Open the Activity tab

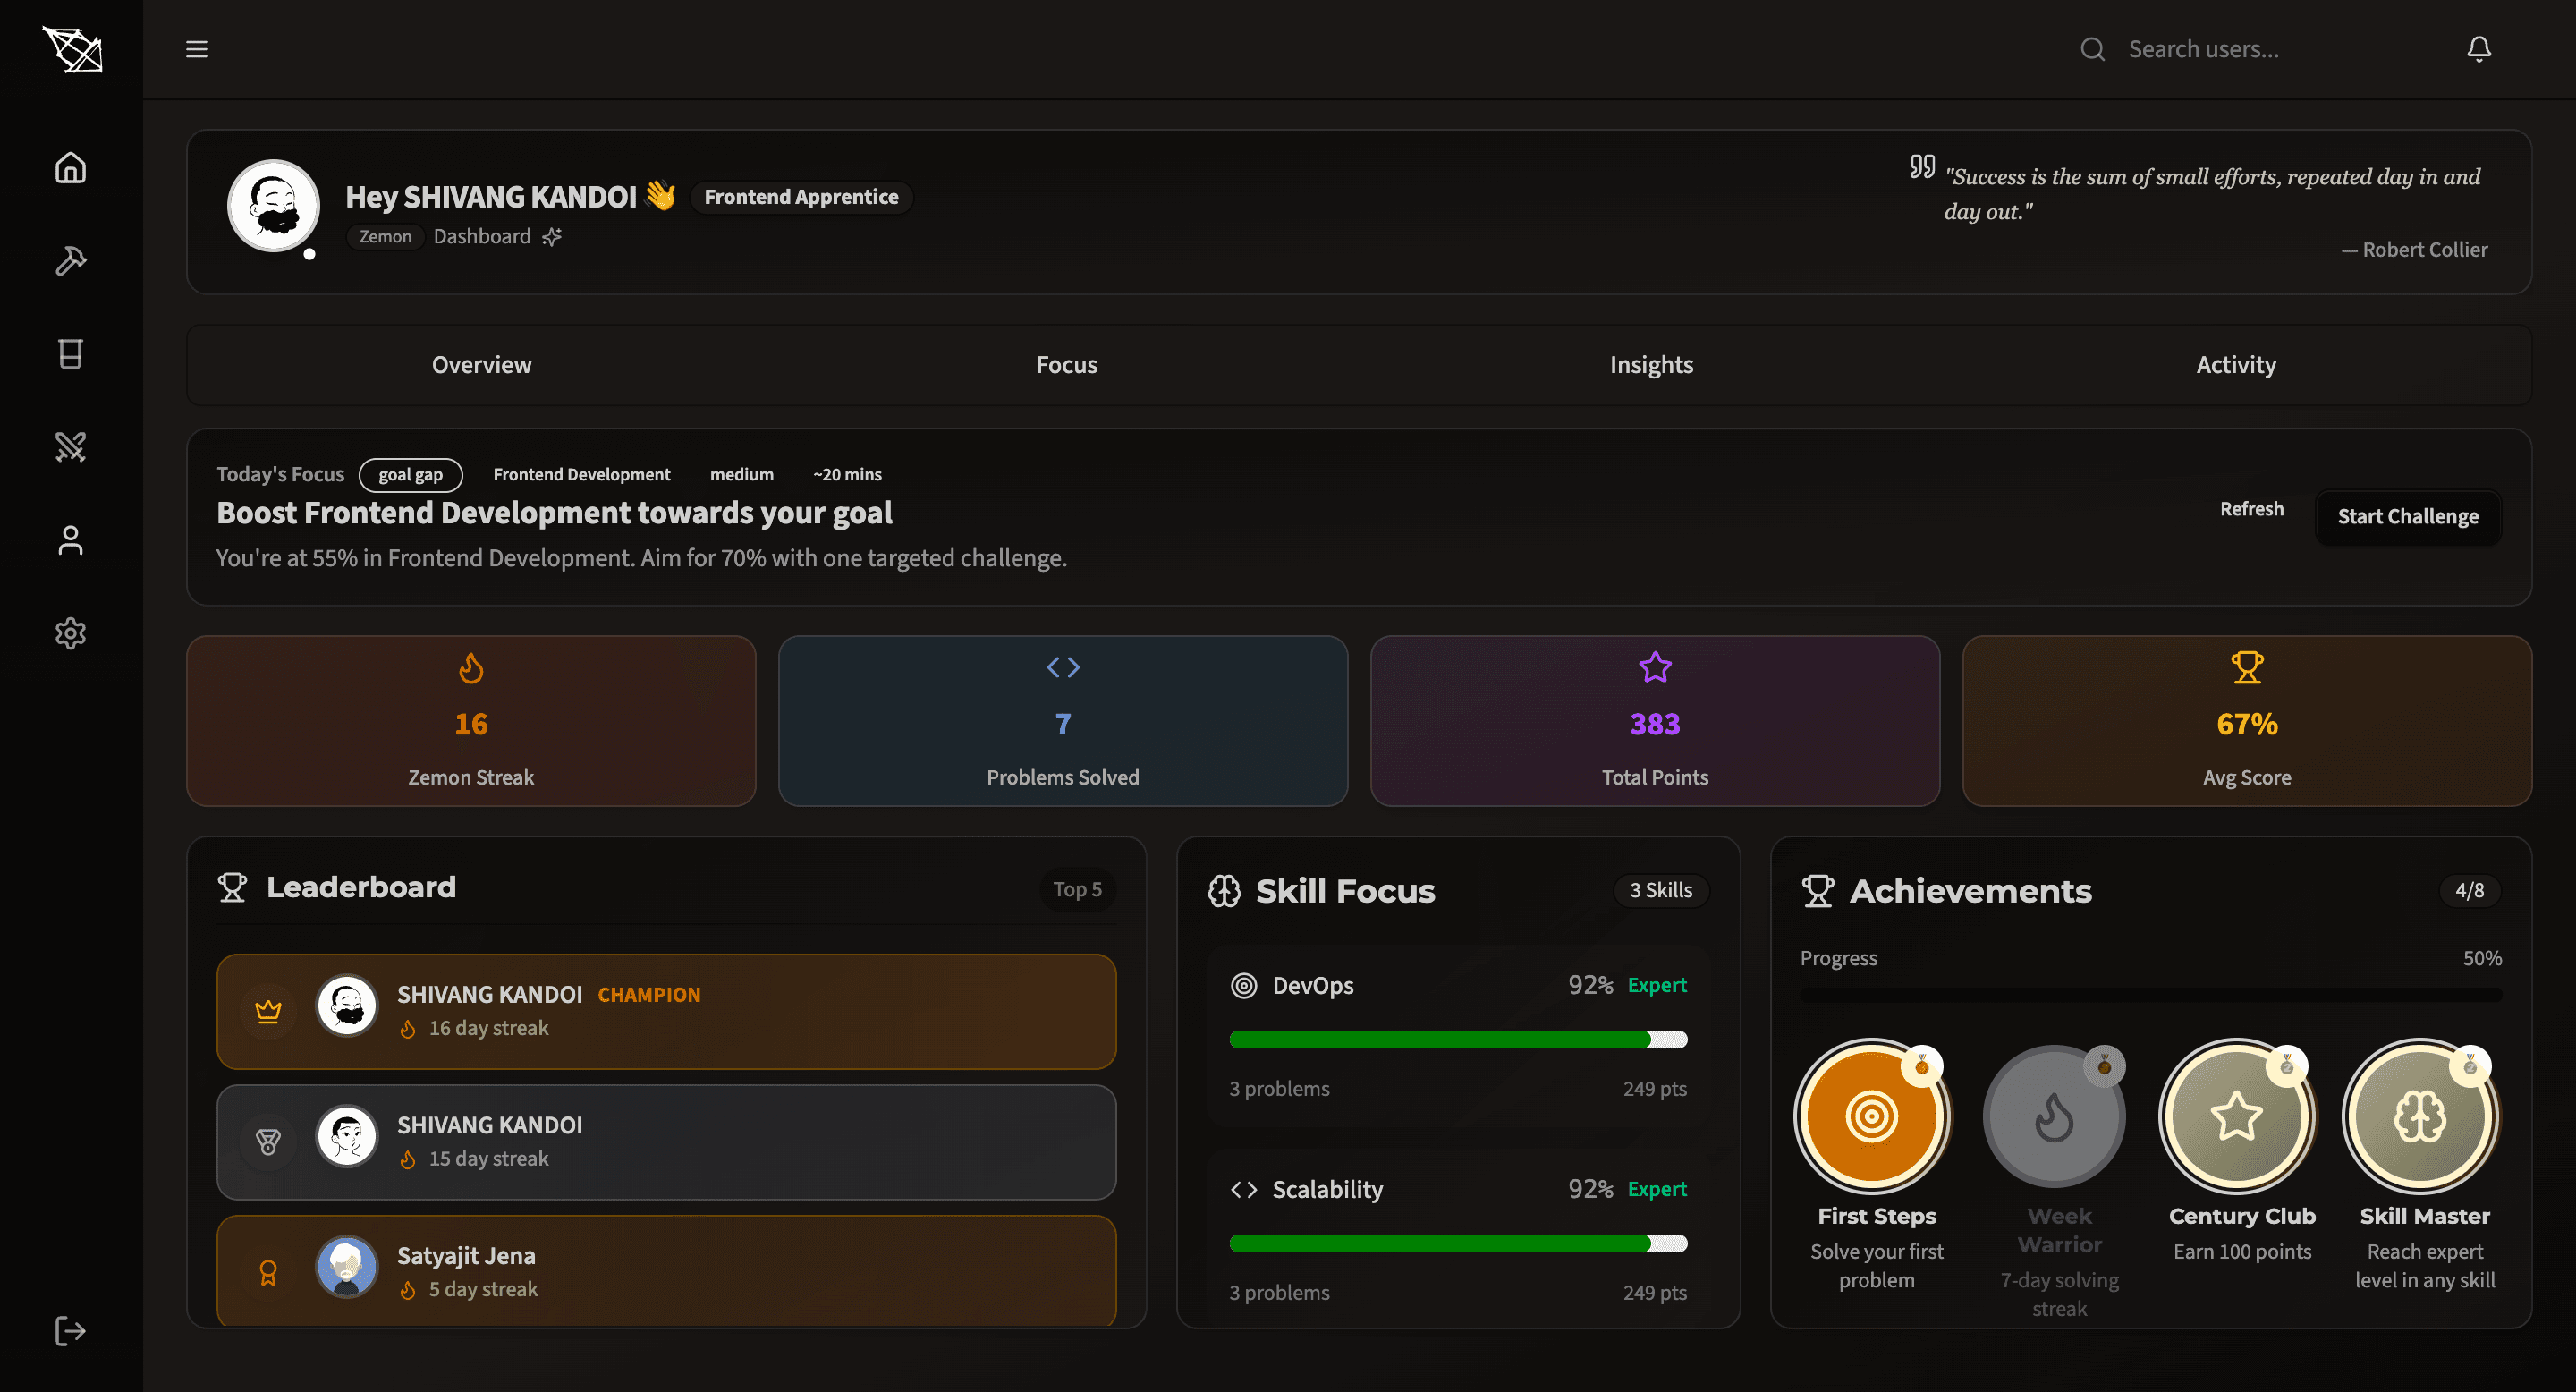coord(2235,364)
